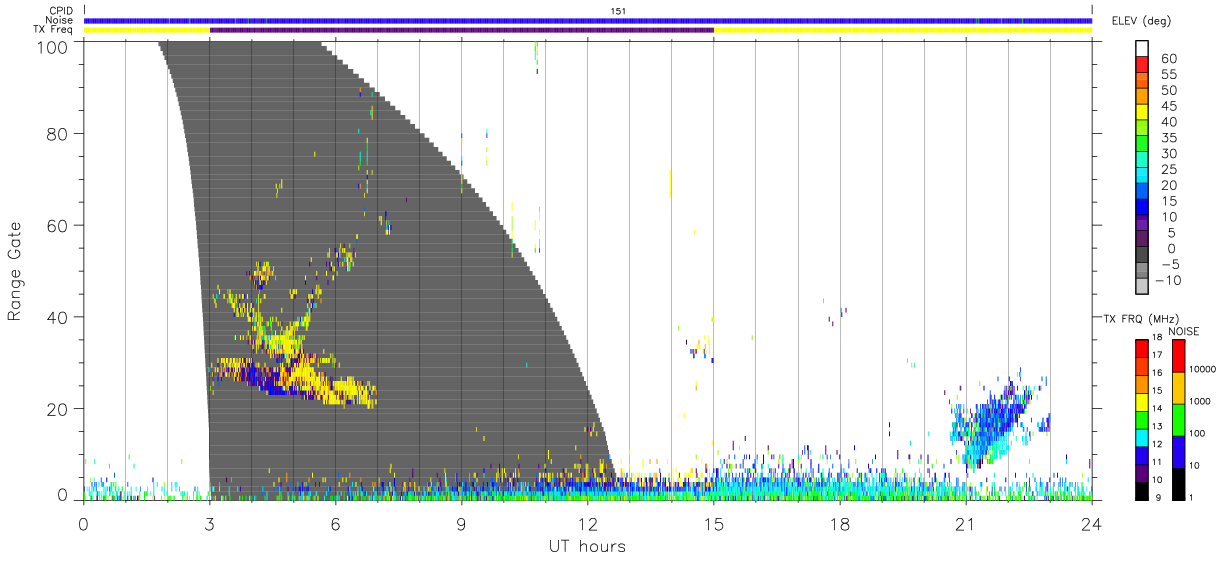Screen dimensions: 1228x567
Task: Pick the white top swatch of the ELEV colorbar
Action: click(x=1142, y=47)
